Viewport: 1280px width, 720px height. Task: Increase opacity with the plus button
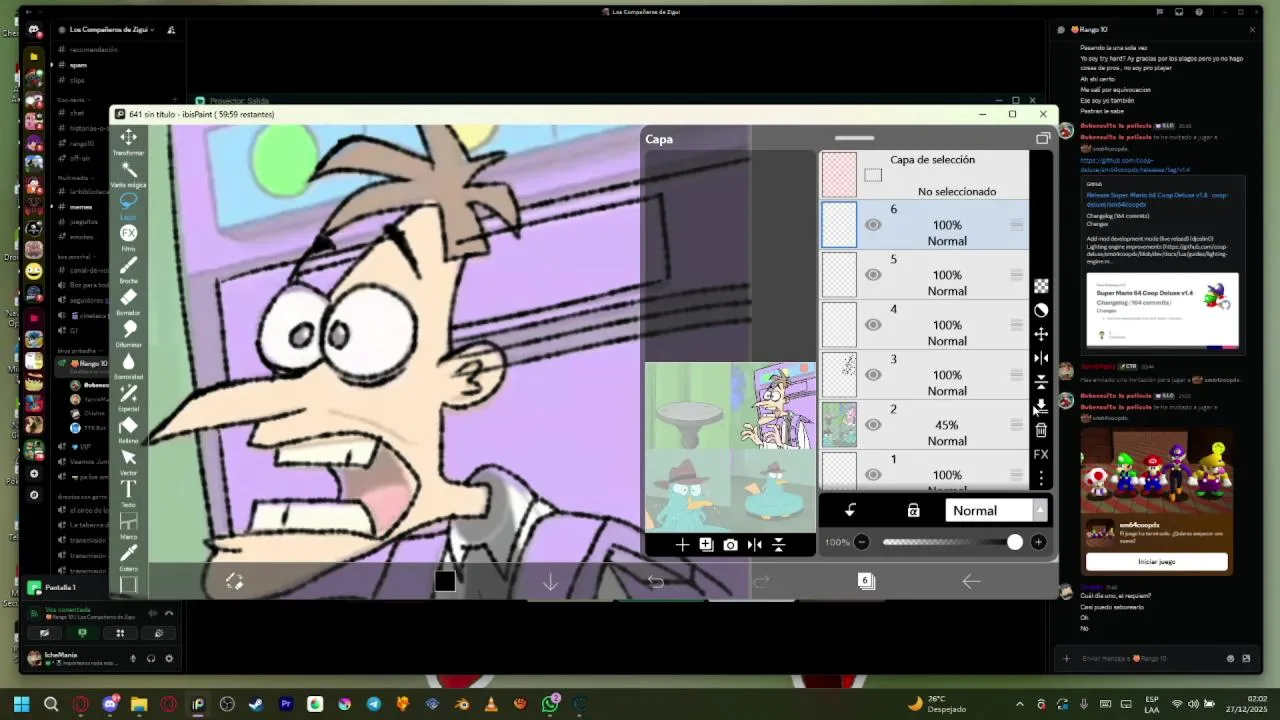(x=1038, y=542)
